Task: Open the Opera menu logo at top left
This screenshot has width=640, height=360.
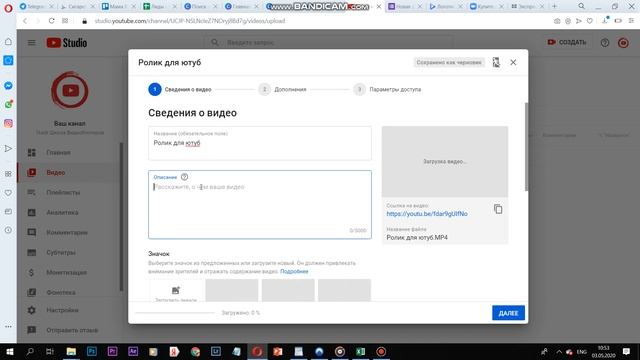Action: [8, 7]
